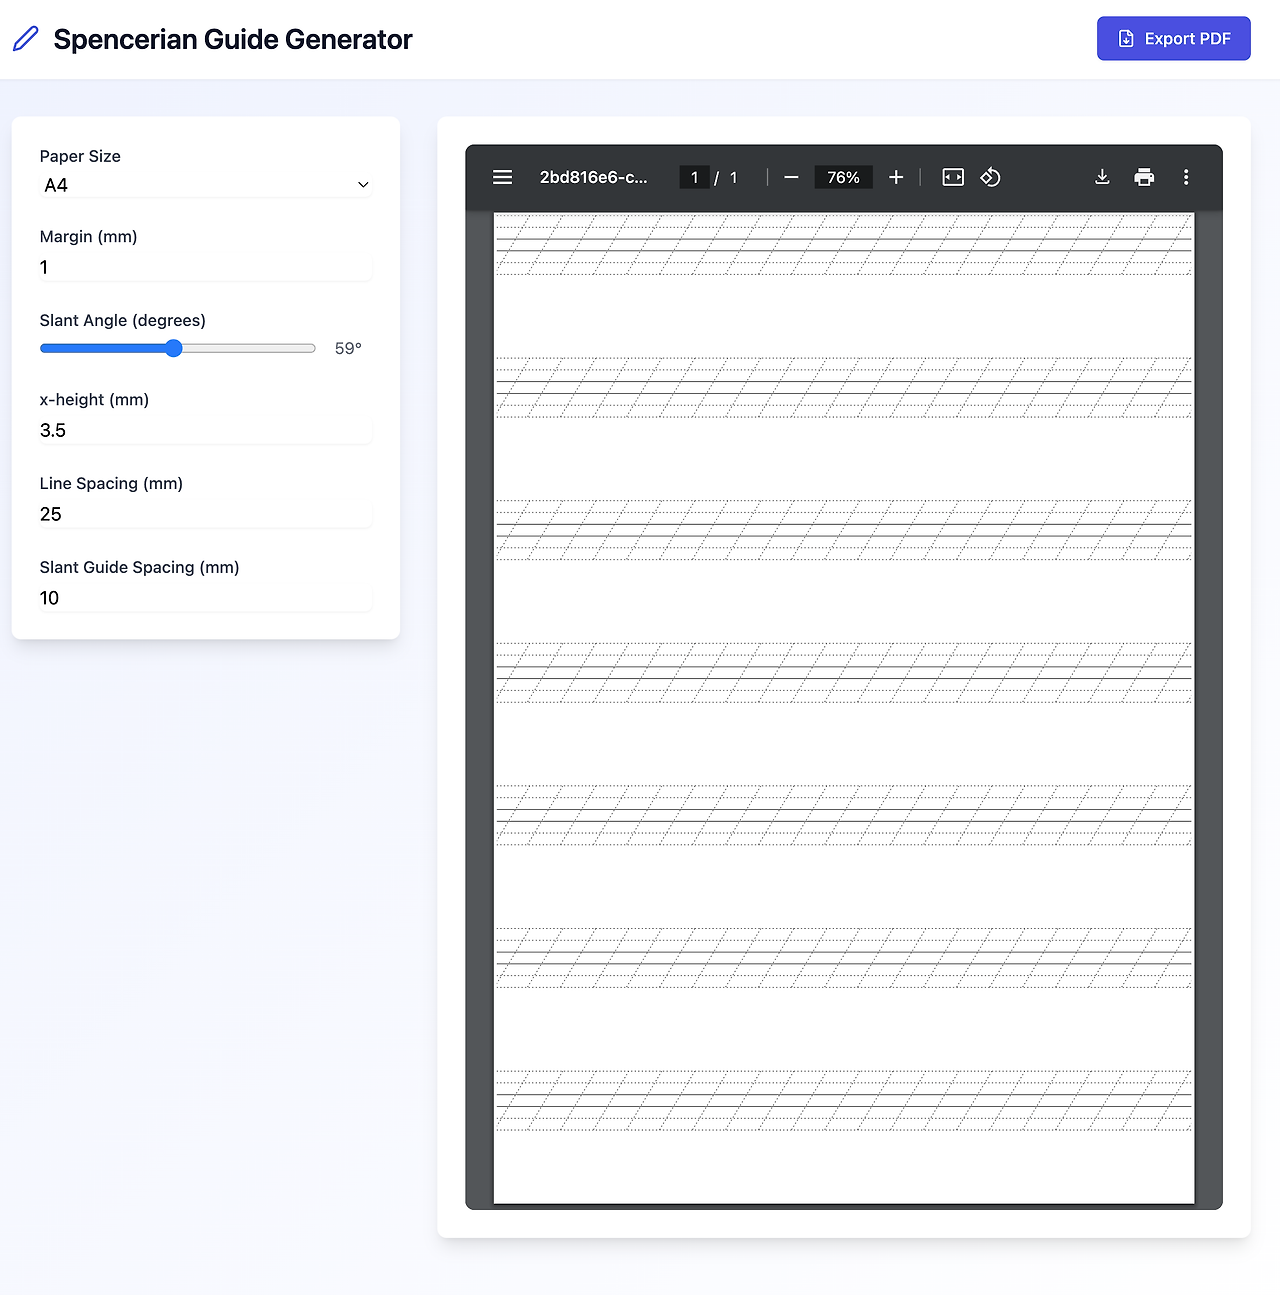The image size is (1280, 1295).
Task: Click the Margin input field
Action: (205, 267)
